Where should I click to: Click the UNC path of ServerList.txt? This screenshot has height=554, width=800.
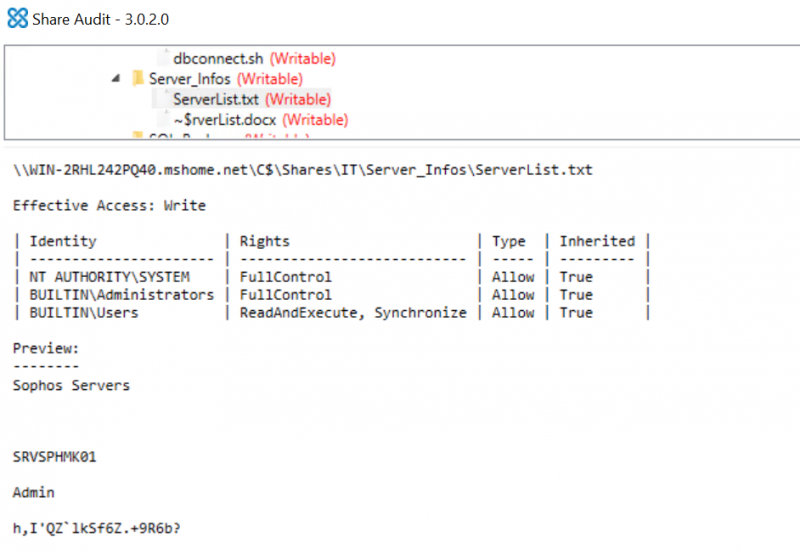pyautogui.click(x=303, y=170)
